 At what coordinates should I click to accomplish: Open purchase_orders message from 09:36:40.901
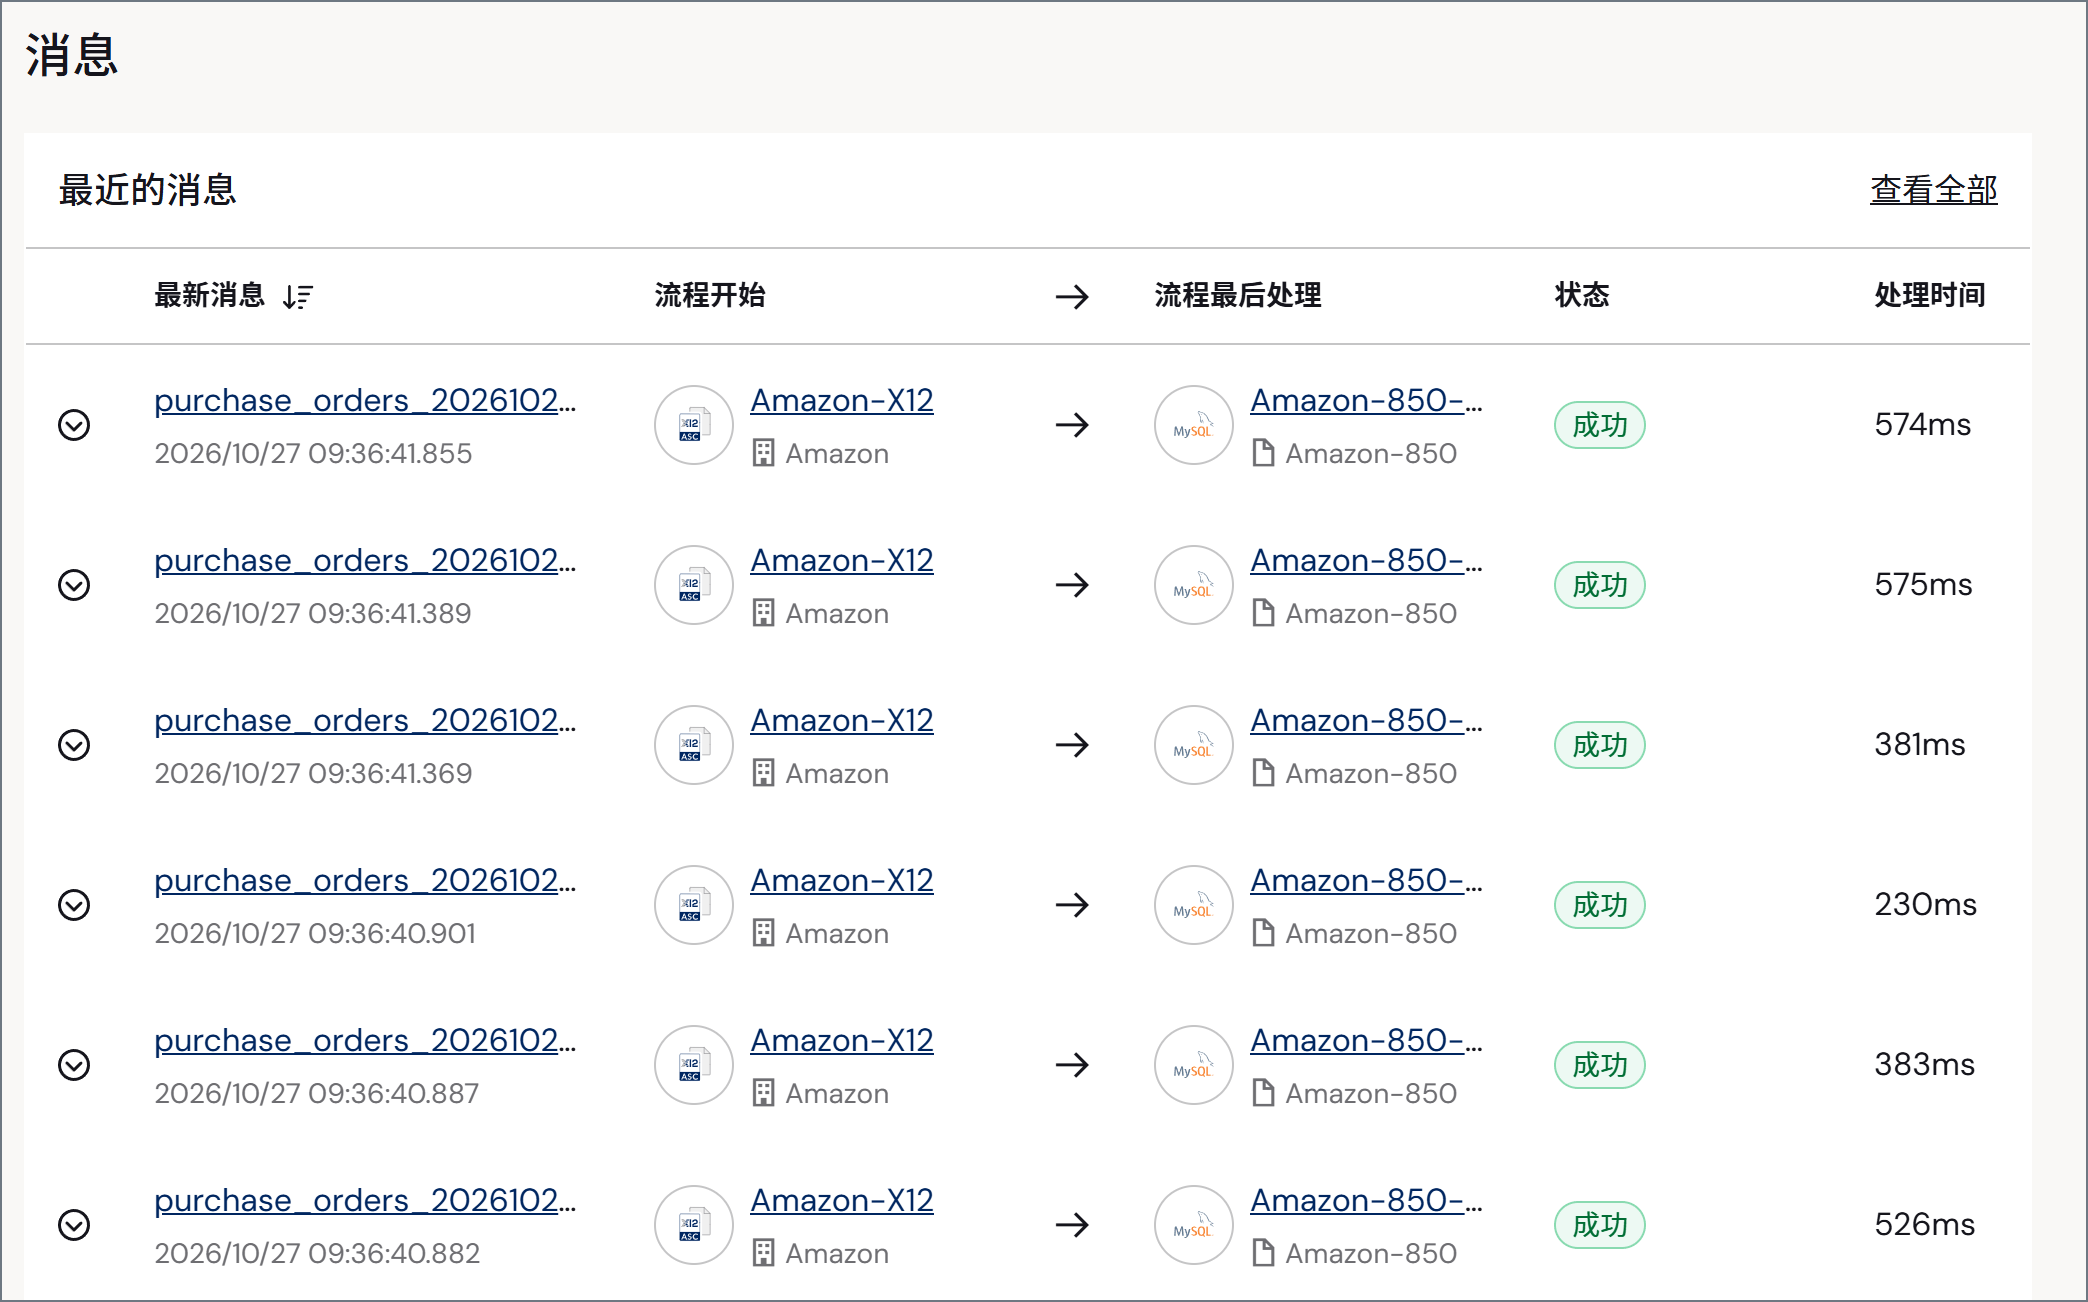[x=365, y=880]
